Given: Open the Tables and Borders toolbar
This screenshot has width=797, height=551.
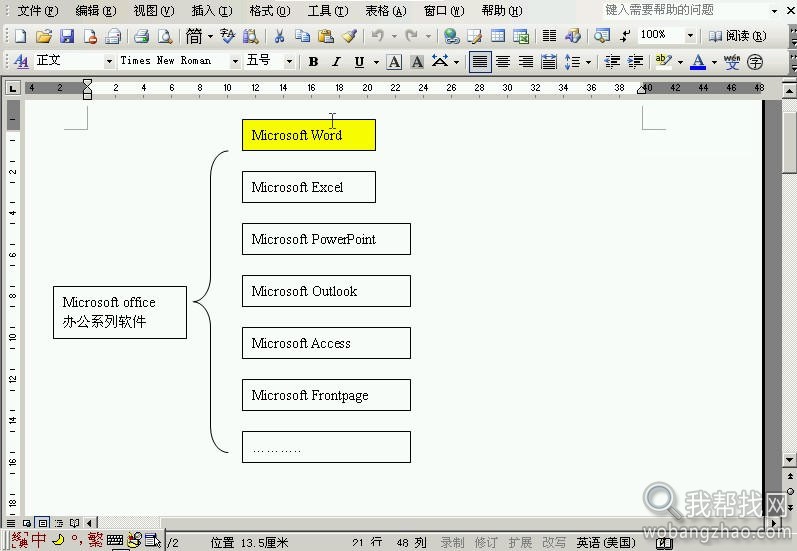Looking at the screenshot, I should tap(475, 36).
